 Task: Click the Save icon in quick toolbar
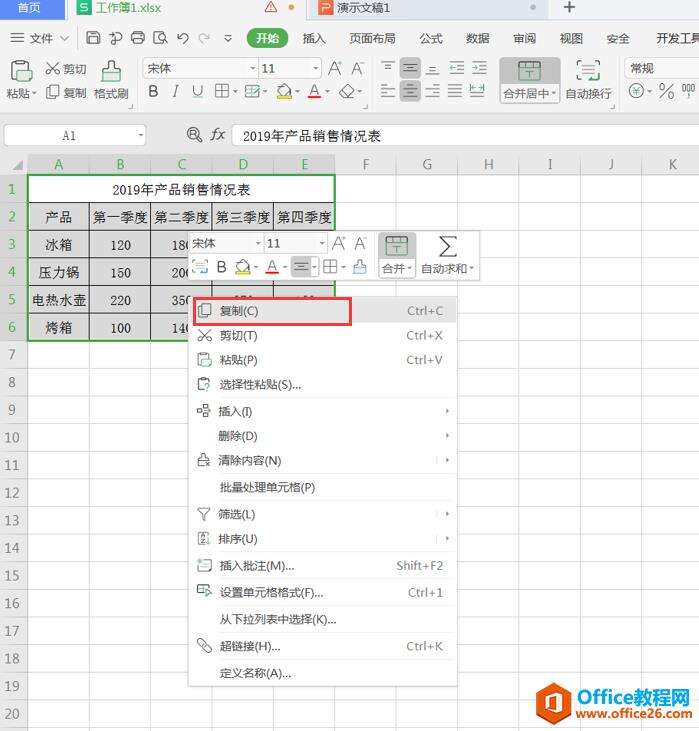(x=93, y=38)
